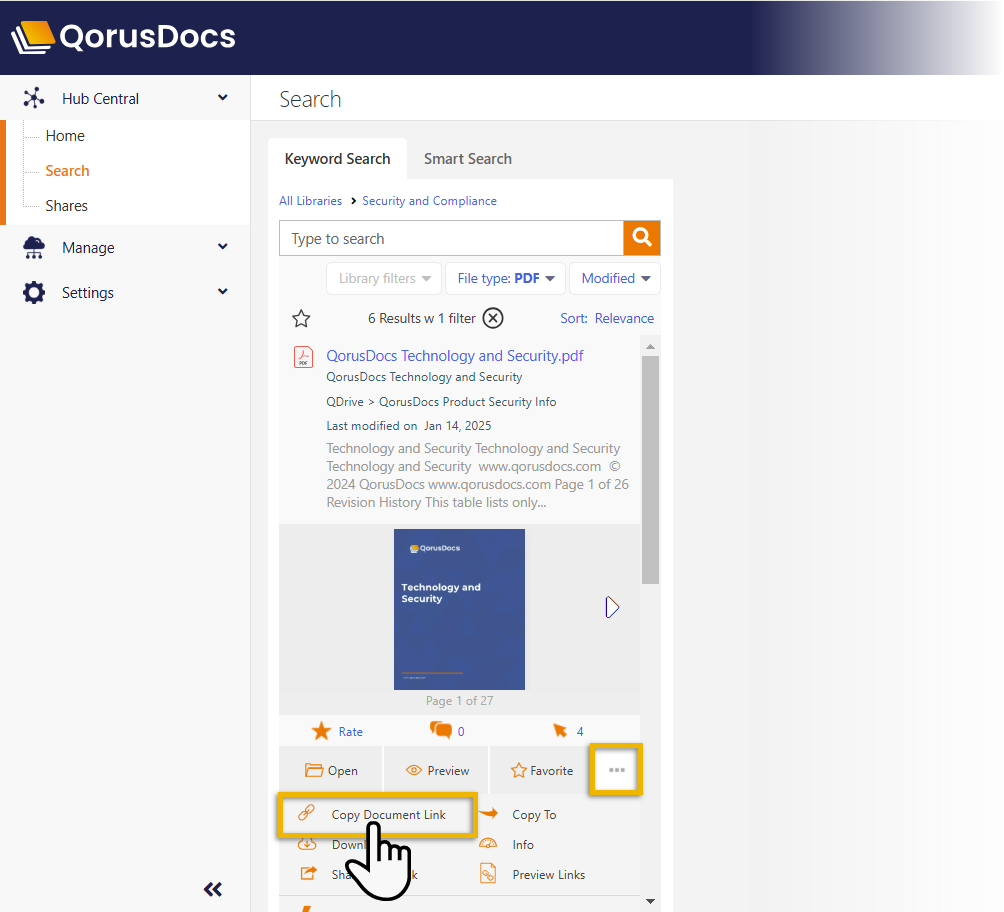Expand the Settings section chevron
This screenshot has height=912, width=1004.
click(x=222, y=291)
